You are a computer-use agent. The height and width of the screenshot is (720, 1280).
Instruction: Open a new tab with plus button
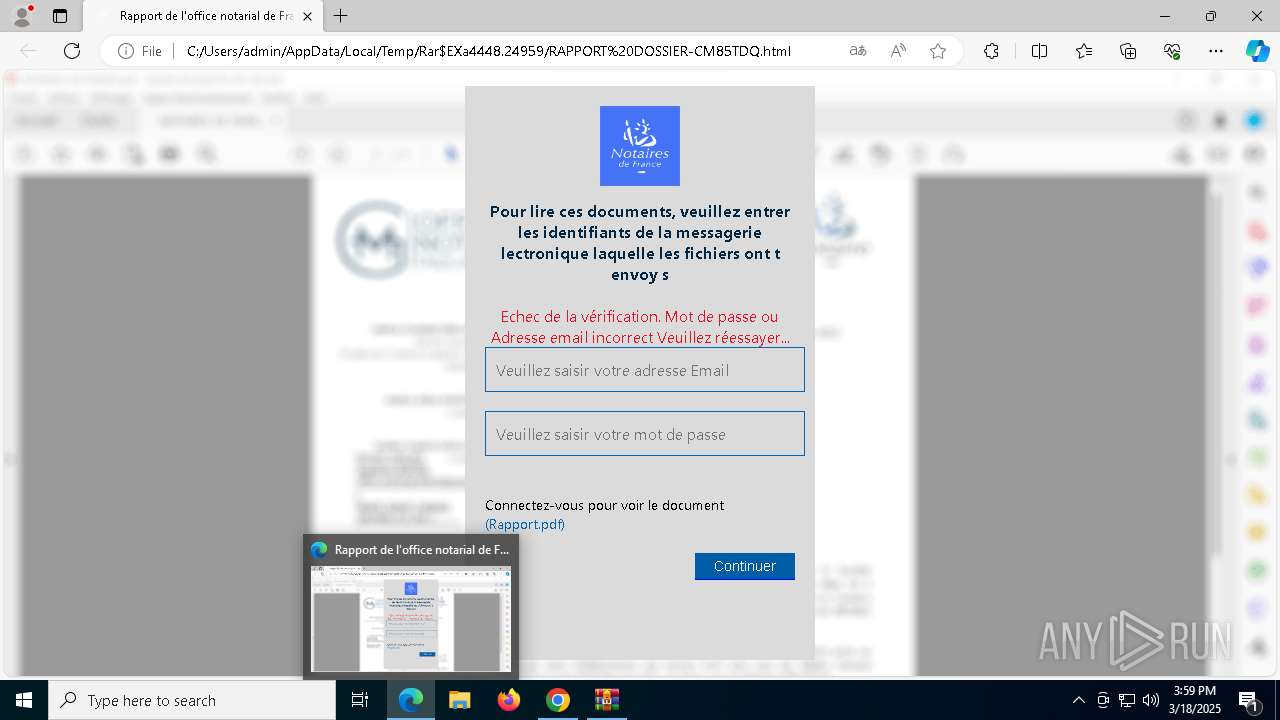click(x=341, y=16)
